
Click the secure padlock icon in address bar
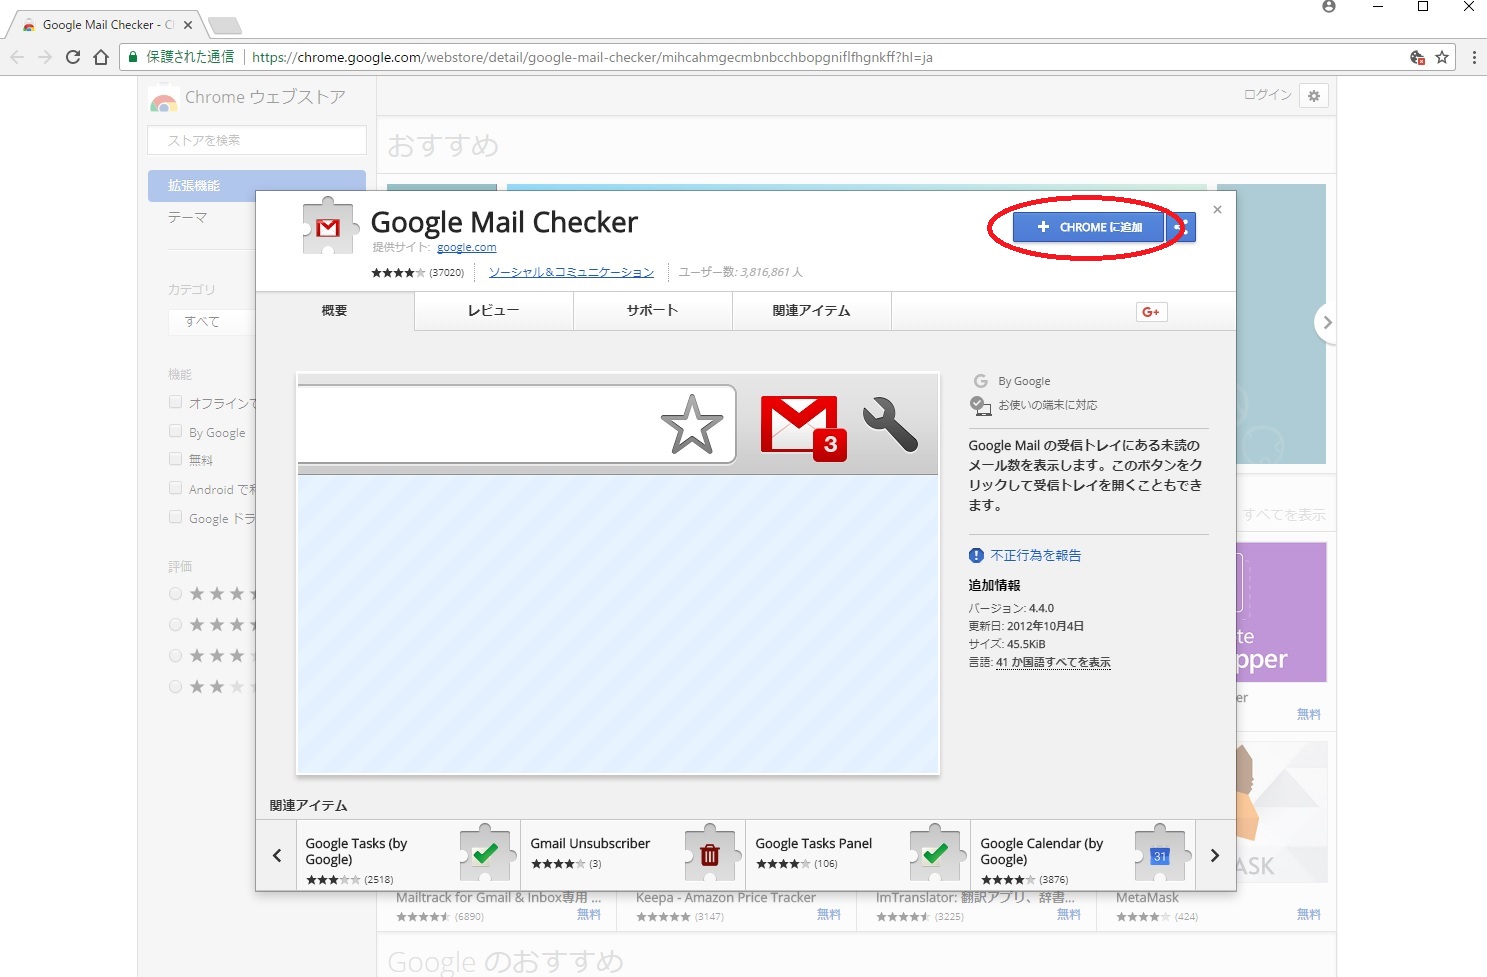coord(133,57)
